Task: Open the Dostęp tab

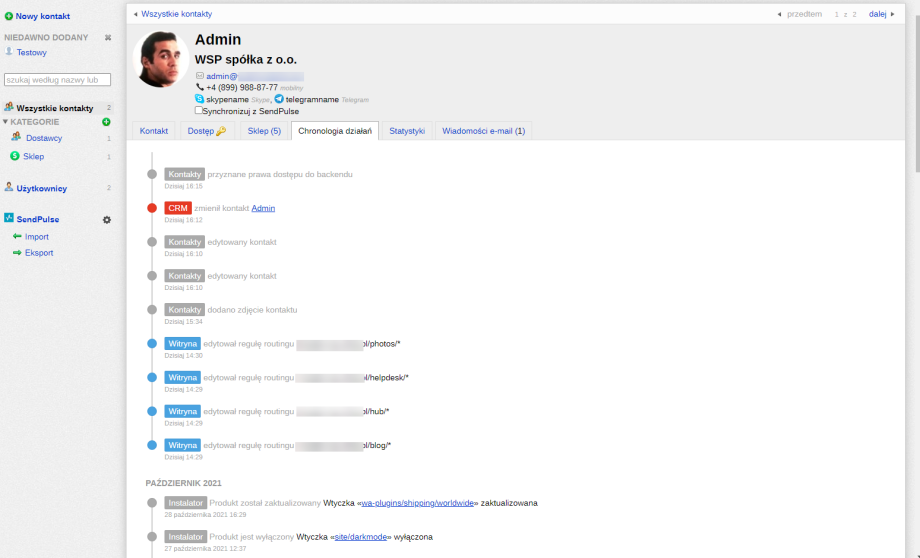Action: (207, 131)
